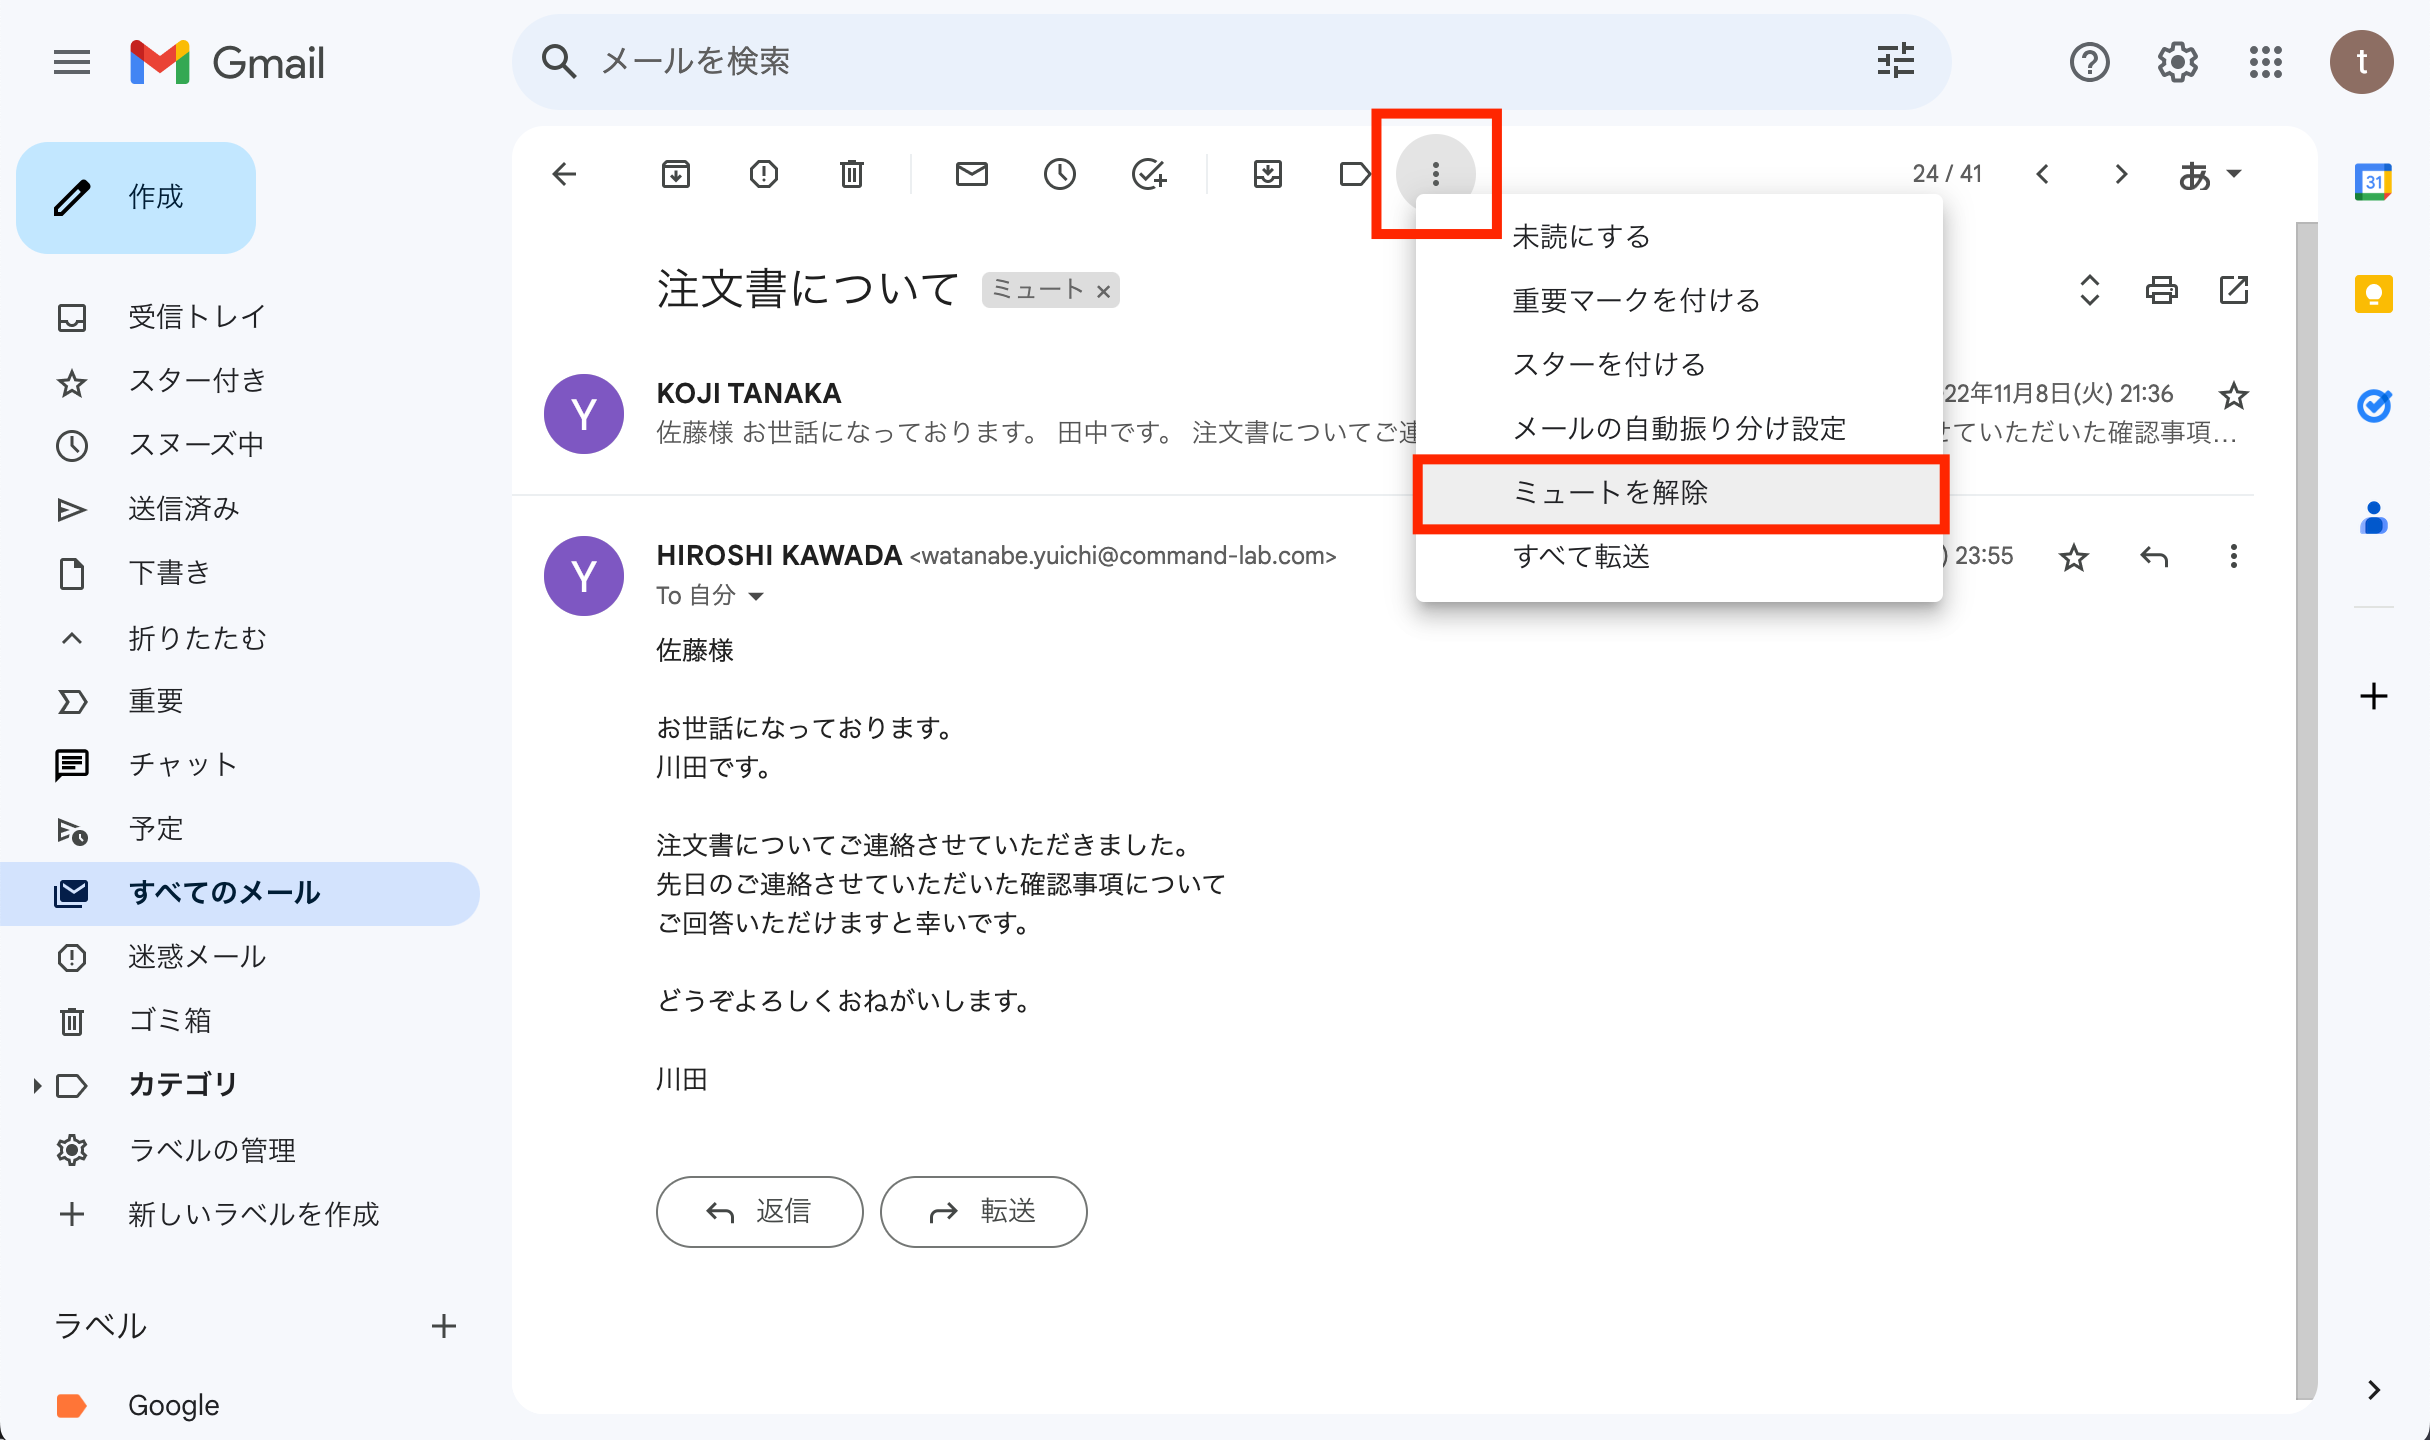Star the HIROSHI KAWADA message
The height and width of the screenshot is (1440, 2430).
coord(2073,556)
